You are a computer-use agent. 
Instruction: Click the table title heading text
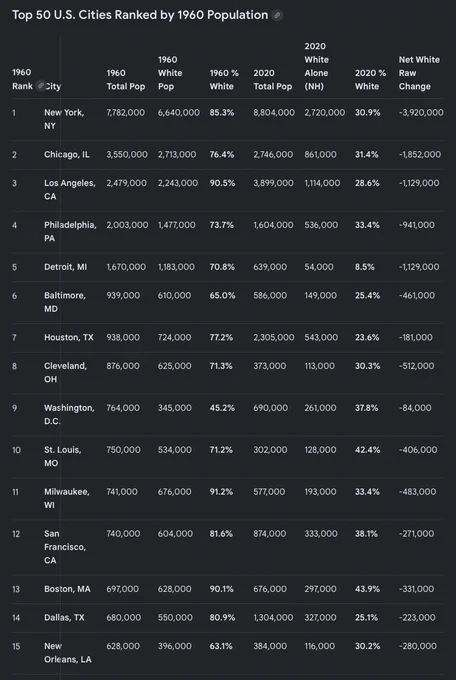point(140,15)
